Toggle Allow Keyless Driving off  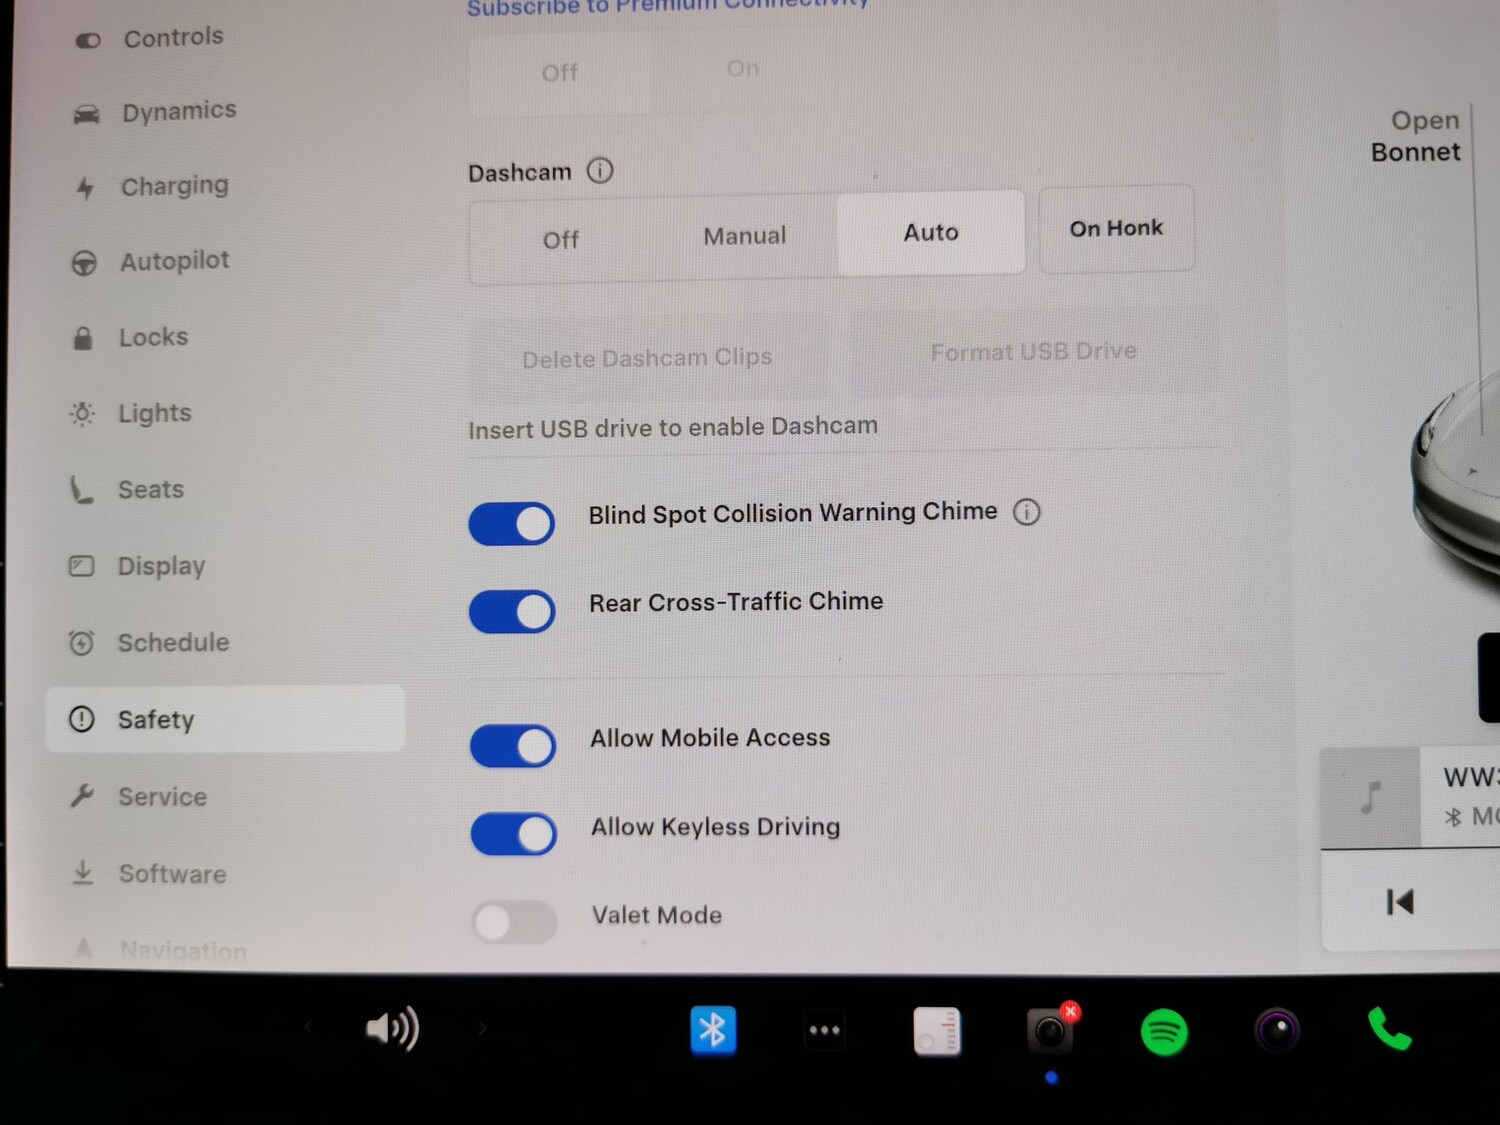[513, 834]
